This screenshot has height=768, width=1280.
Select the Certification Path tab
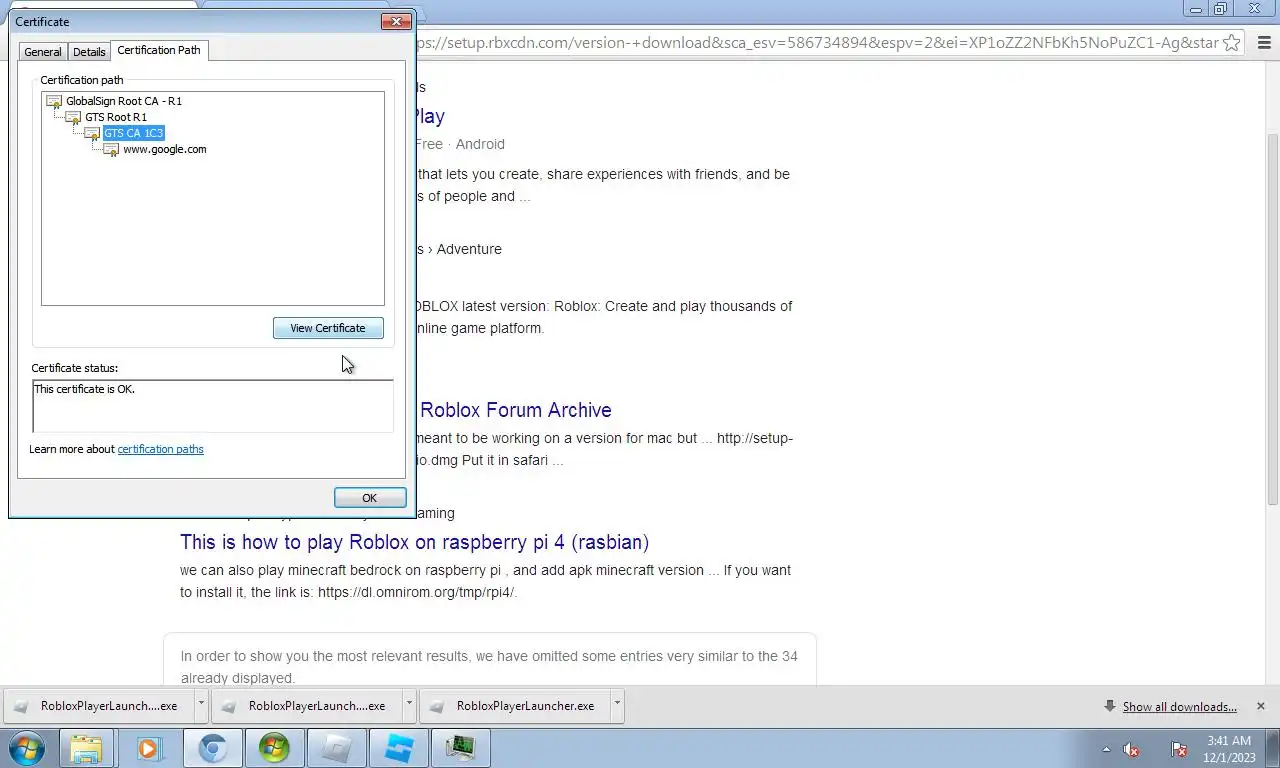[x=159, y=50]
